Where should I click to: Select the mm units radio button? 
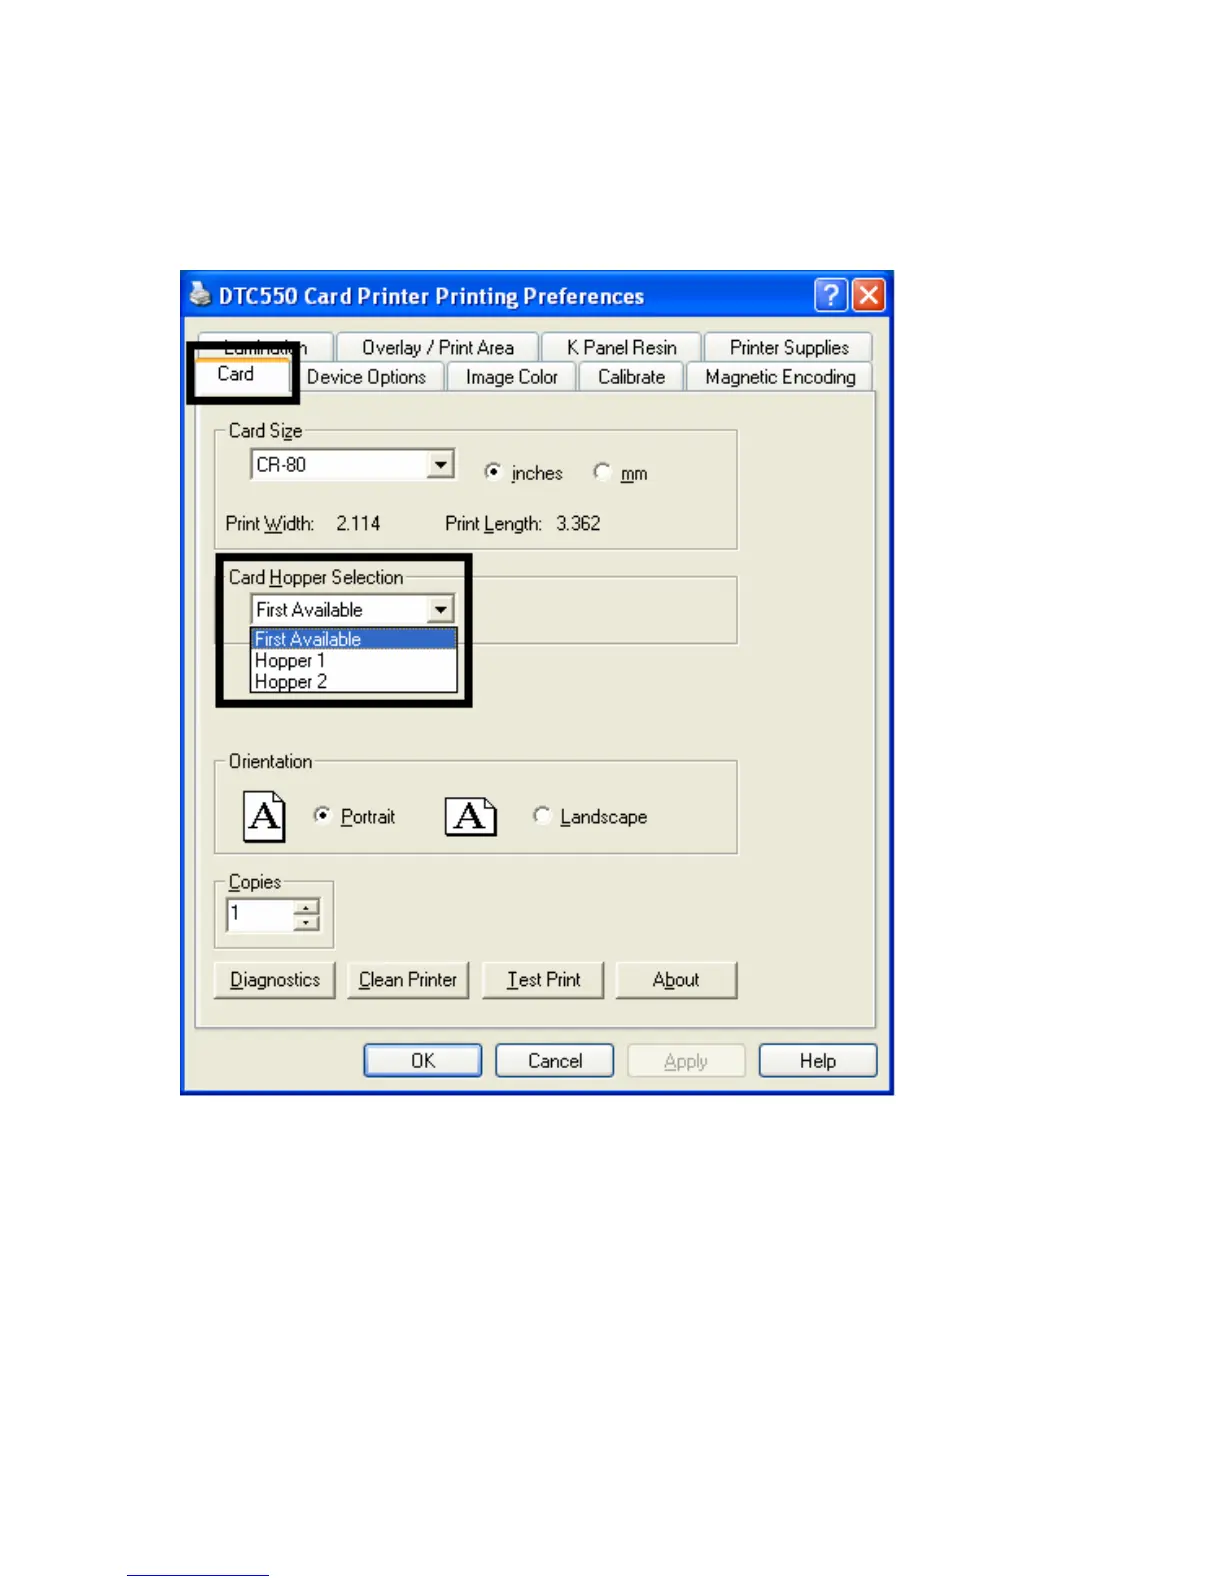(601, 471)
